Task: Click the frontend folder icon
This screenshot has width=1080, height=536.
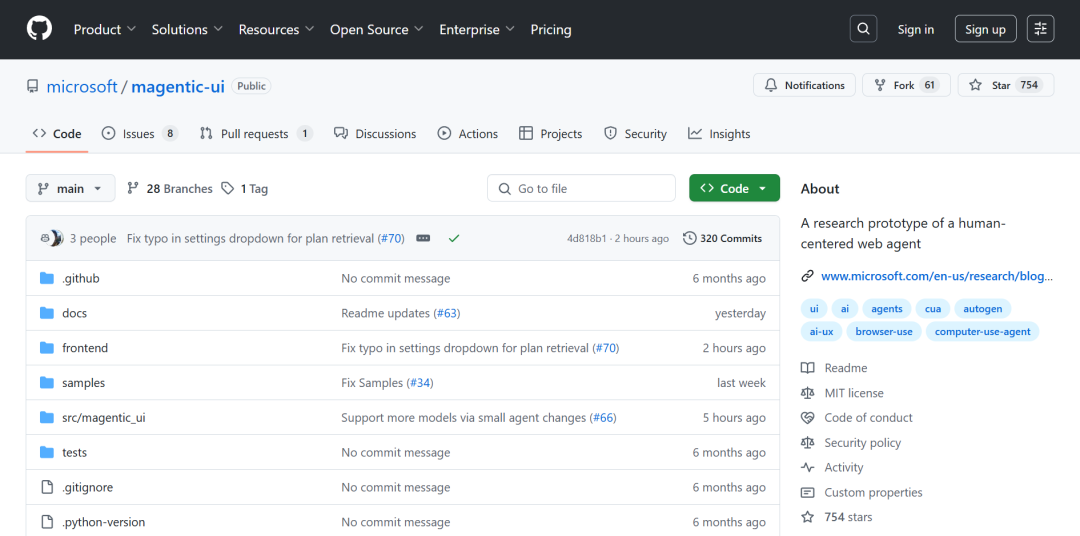Action: pyautogui.click(x=47, y=348)
